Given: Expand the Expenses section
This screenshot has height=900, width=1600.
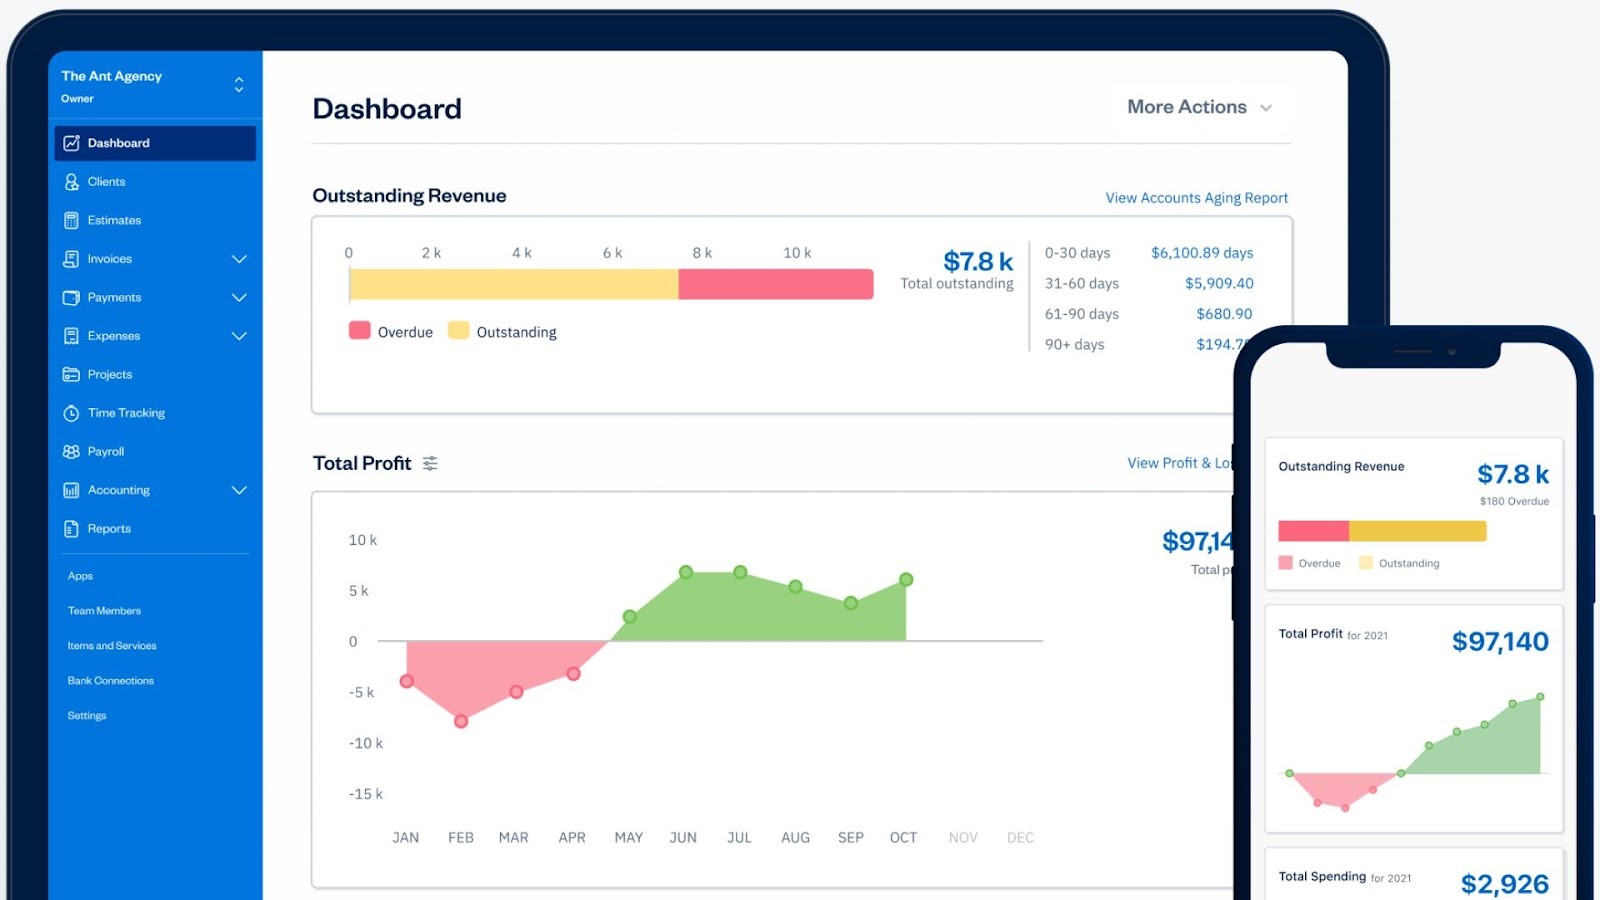Looking at the screenshot, I should pyautogui.click(x=239, y=336).
